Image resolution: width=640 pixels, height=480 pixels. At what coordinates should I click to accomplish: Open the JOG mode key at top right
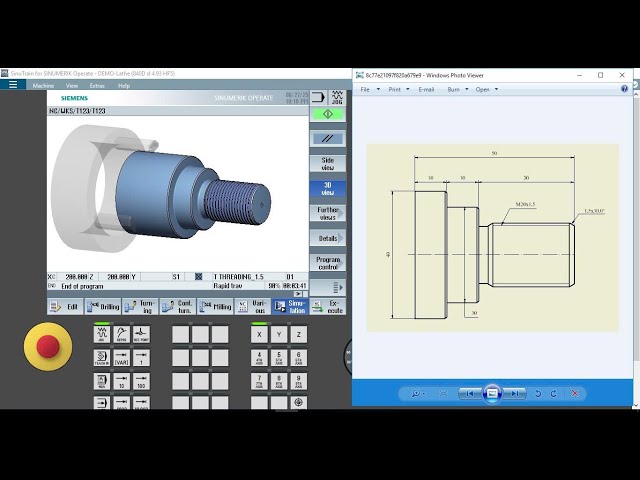(x=337, y=98)
